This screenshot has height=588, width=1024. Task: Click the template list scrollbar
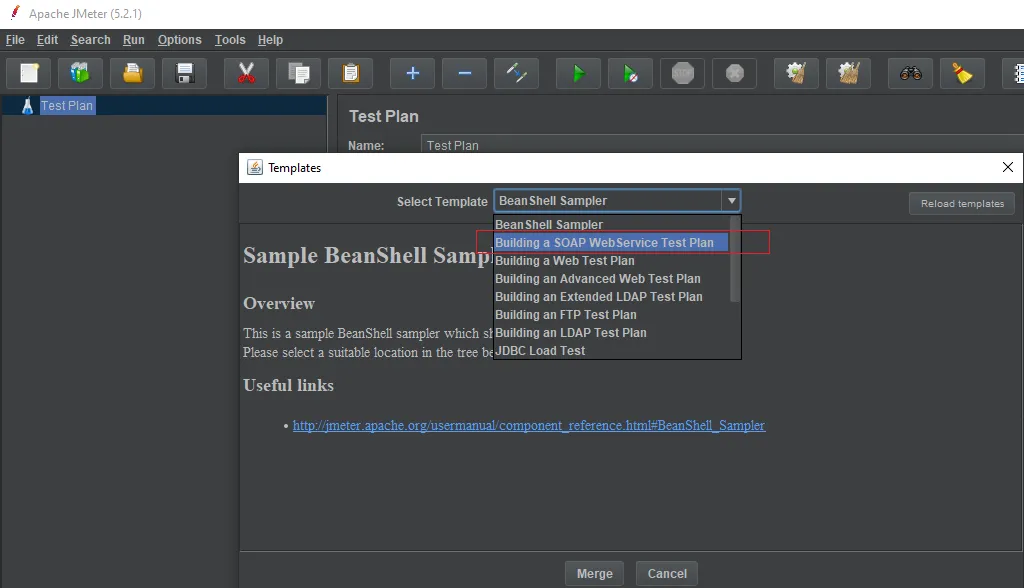735,259
